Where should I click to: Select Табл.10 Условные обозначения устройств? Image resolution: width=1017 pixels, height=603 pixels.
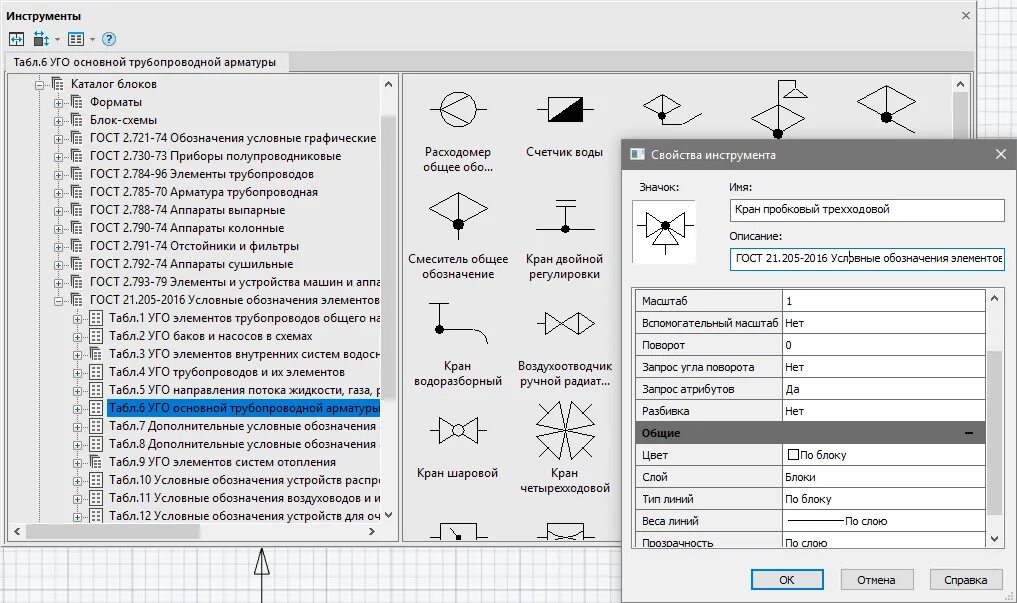[244, 480]
